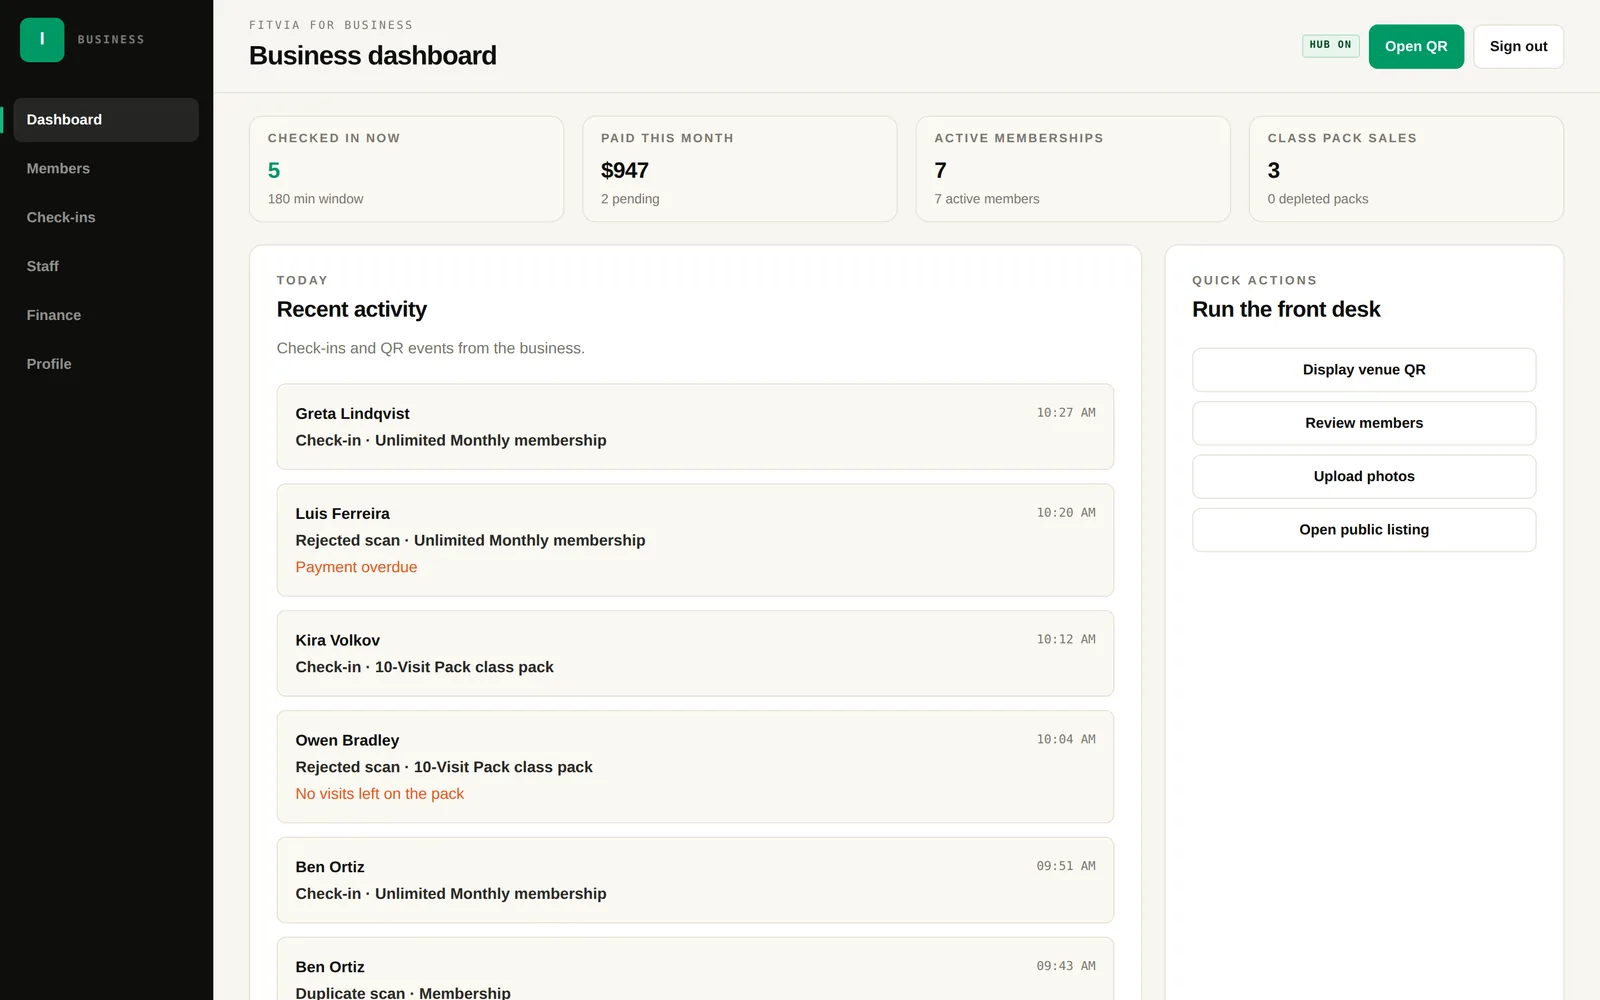The width and height of the screenshot is (1600, 1000).
Task: Select Greta Lindqvist check-in entry
Action: tap(695, 427)
